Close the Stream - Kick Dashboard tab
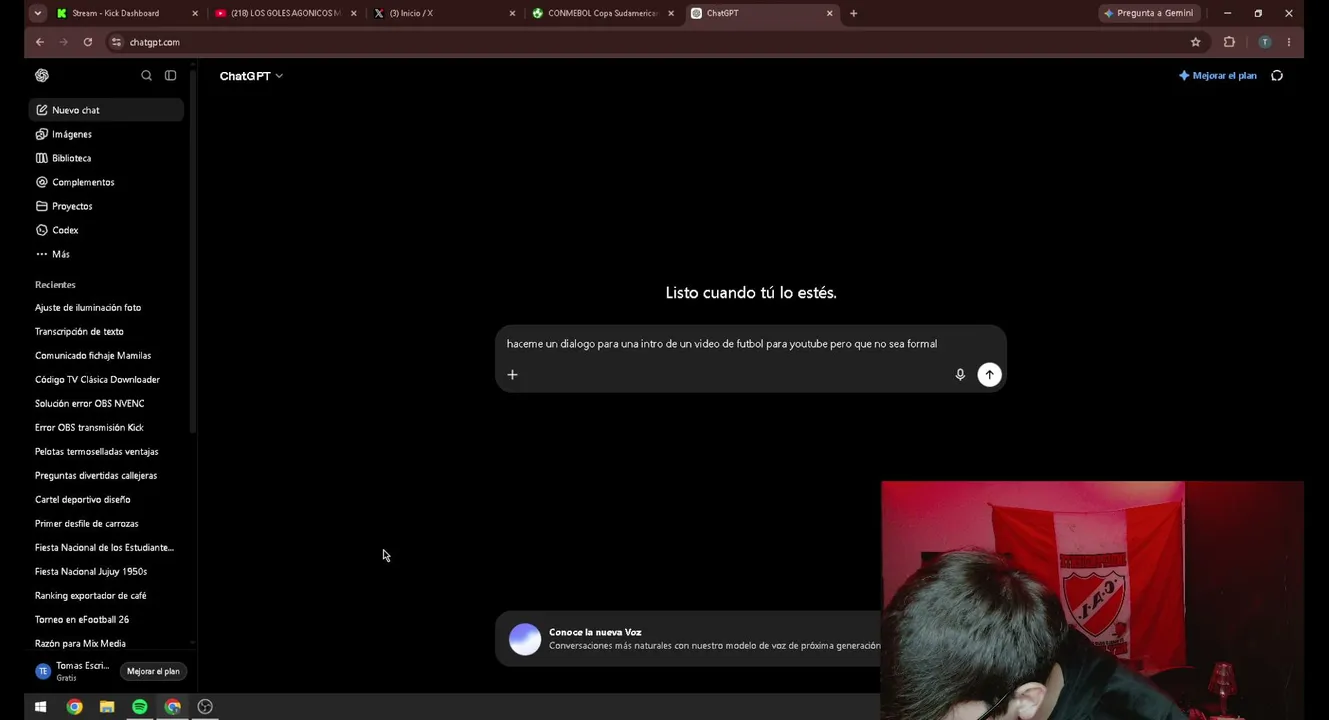Screen dimensions: 1329x720 [194, 13]
